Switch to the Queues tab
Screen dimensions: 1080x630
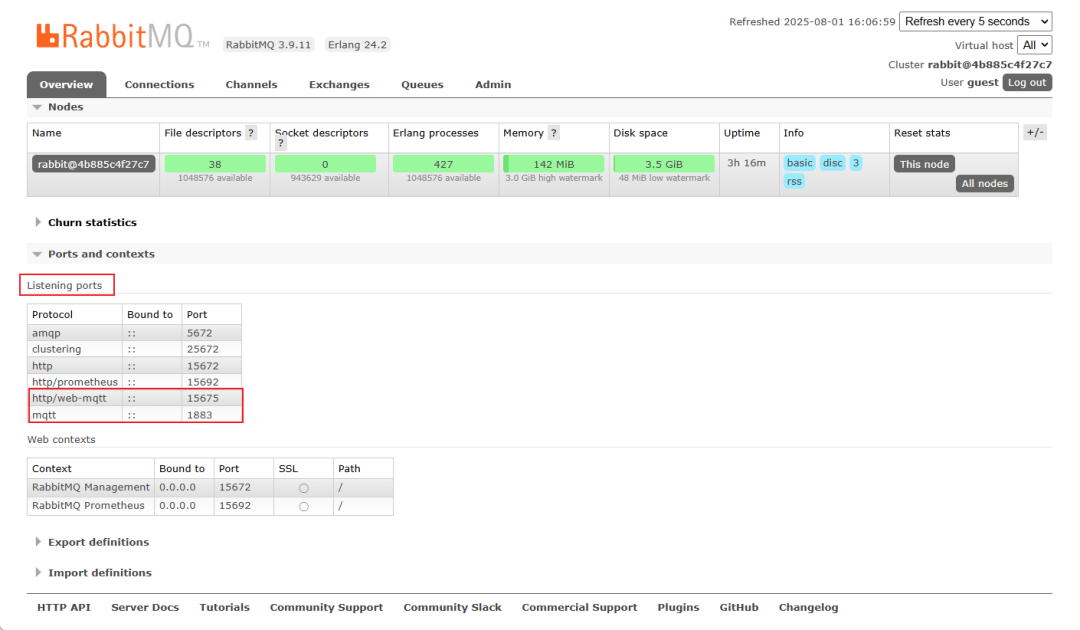422,84
